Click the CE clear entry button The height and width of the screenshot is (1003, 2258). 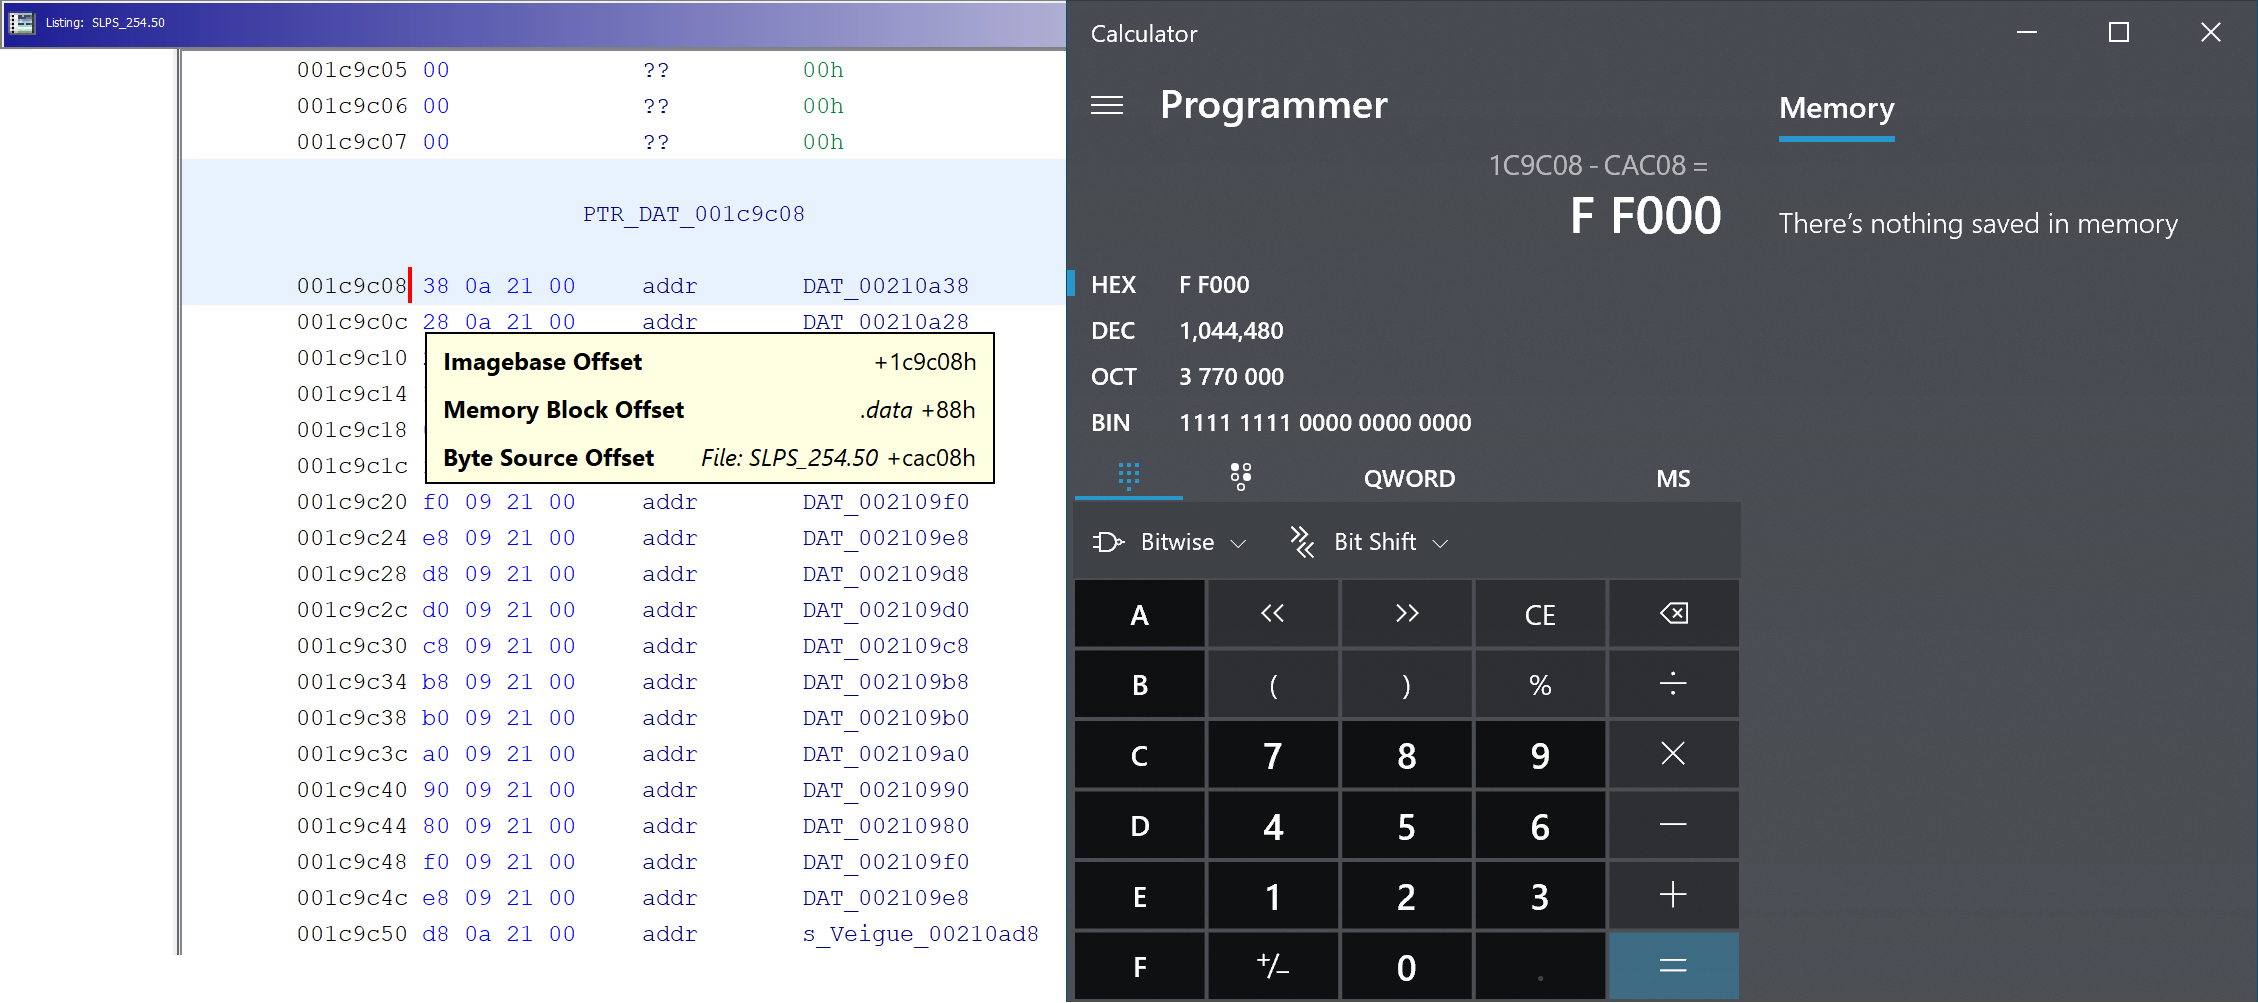1539,613
